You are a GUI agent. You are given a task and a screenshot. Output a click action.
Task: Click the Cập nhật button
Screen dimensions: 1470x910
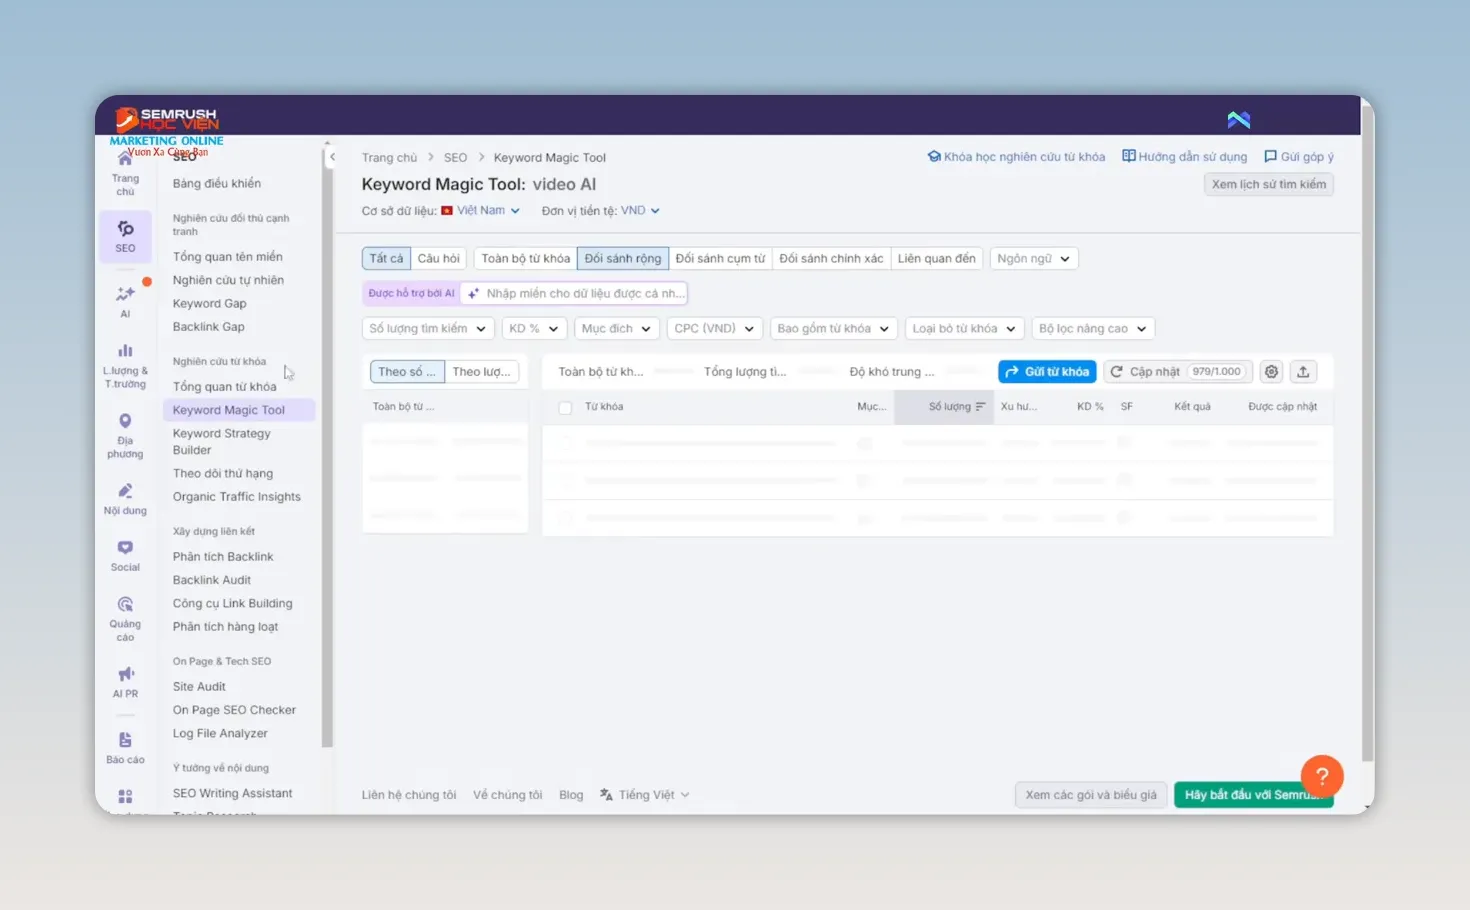click(1177, 372)
